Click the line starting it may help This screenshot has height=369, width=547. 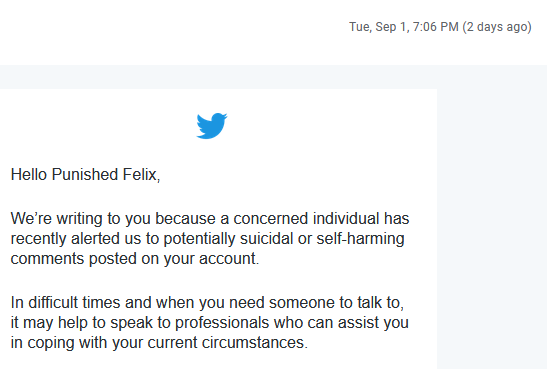(210, 323)
